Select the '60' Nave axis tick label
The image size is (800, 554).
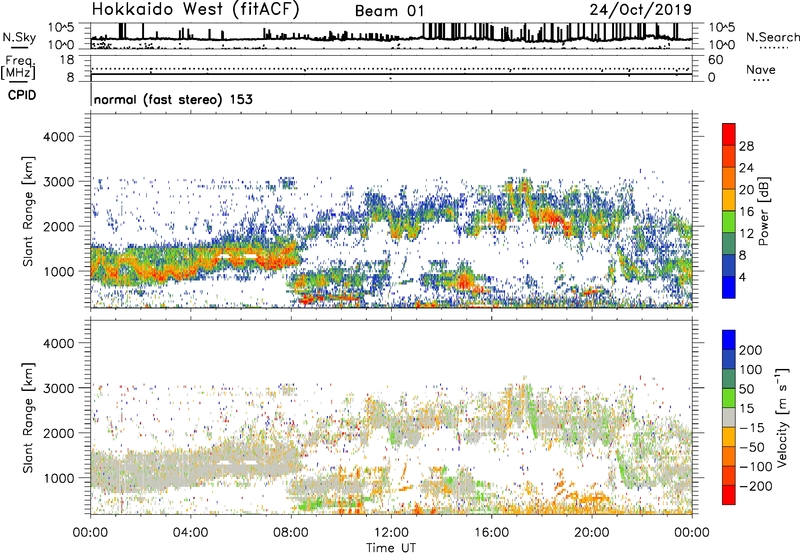coord(715,60)
